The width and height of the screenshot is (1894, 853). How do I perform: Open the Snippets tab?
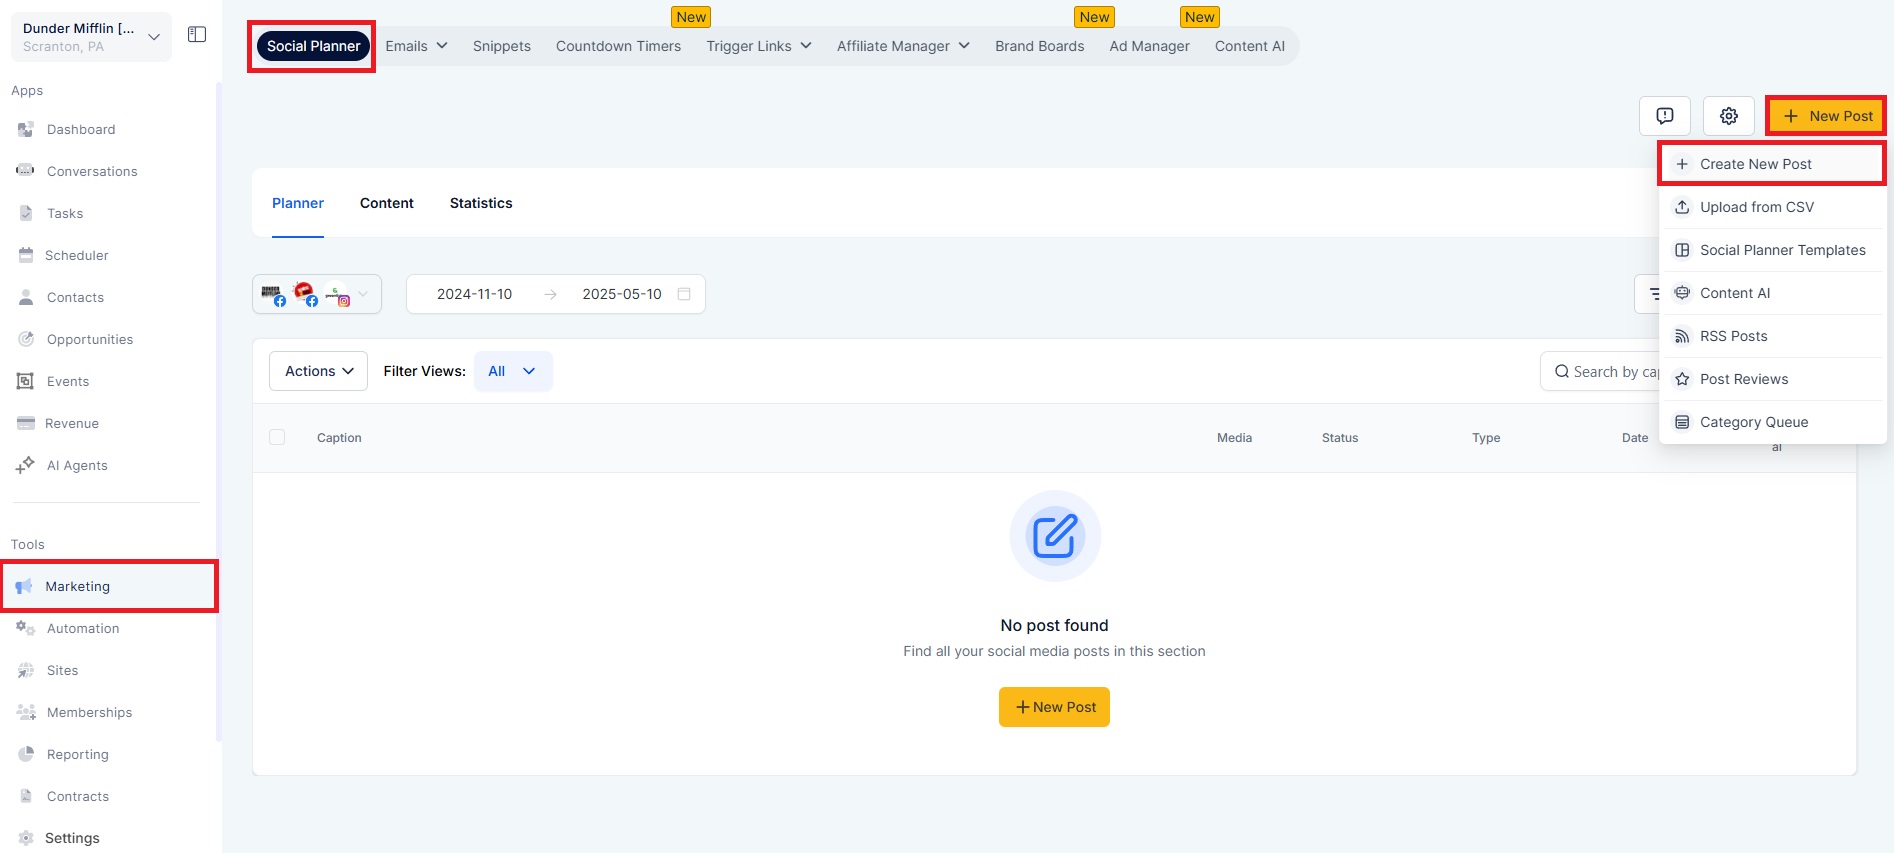502,46
